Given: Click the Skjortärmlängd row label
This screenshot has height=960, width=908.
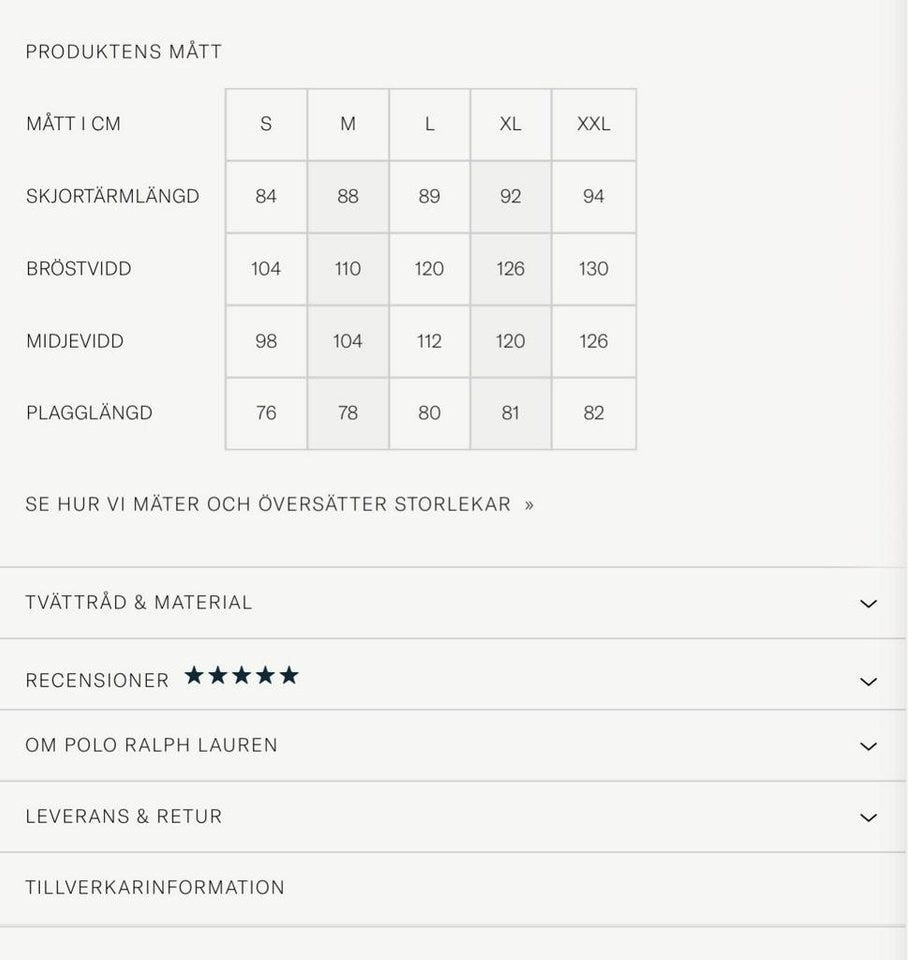Looking at the screenshot, I should [113, 197].
